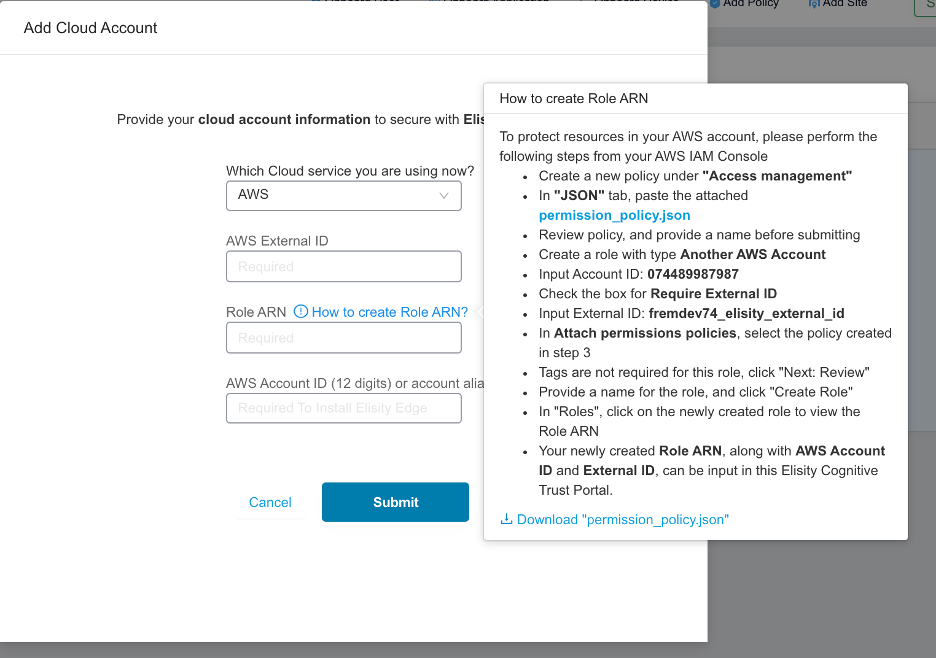Click the Add Site pin icon

[x=814, y=4]
